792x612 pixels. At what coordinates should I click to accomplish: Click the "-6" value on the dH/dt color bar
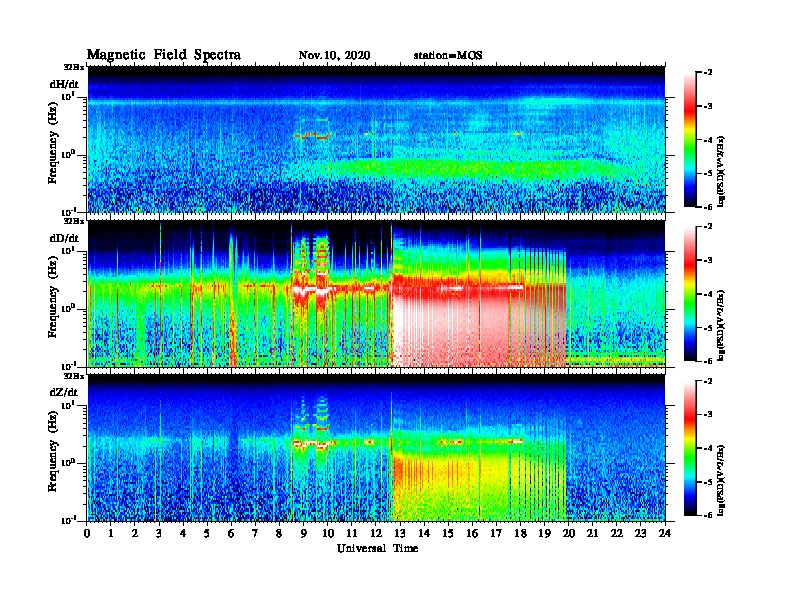click(708, 207)
